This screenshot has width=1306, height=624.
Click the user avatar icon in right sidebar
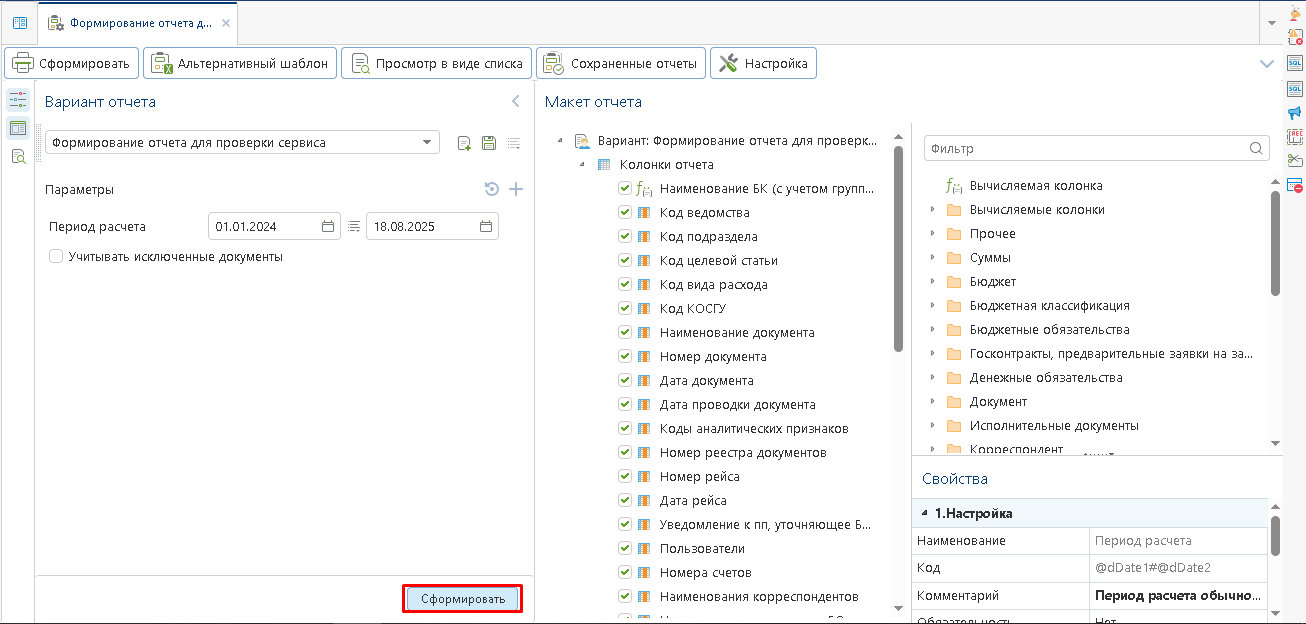point(1295,14)
